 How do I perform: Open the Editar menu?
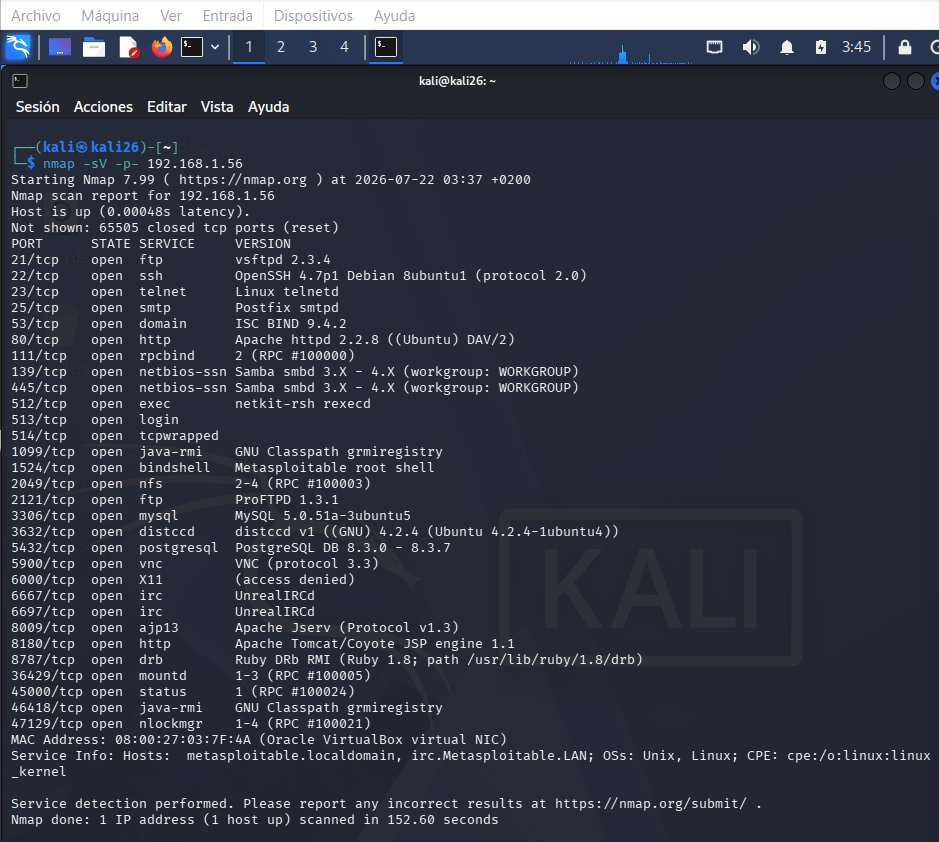coord(166,107)
